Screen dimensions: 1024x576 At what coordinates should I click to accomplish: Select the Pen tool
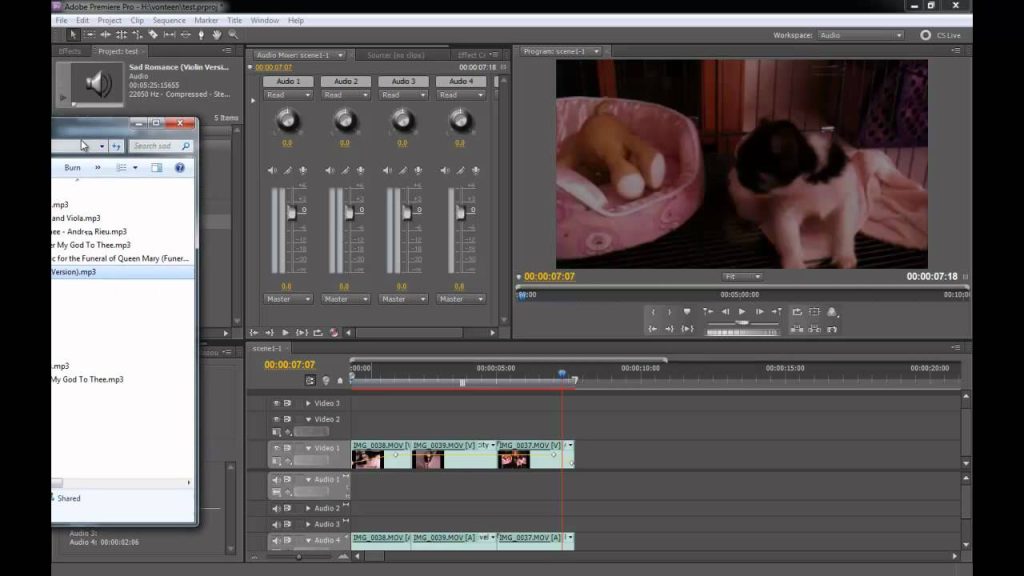point(201,35)
